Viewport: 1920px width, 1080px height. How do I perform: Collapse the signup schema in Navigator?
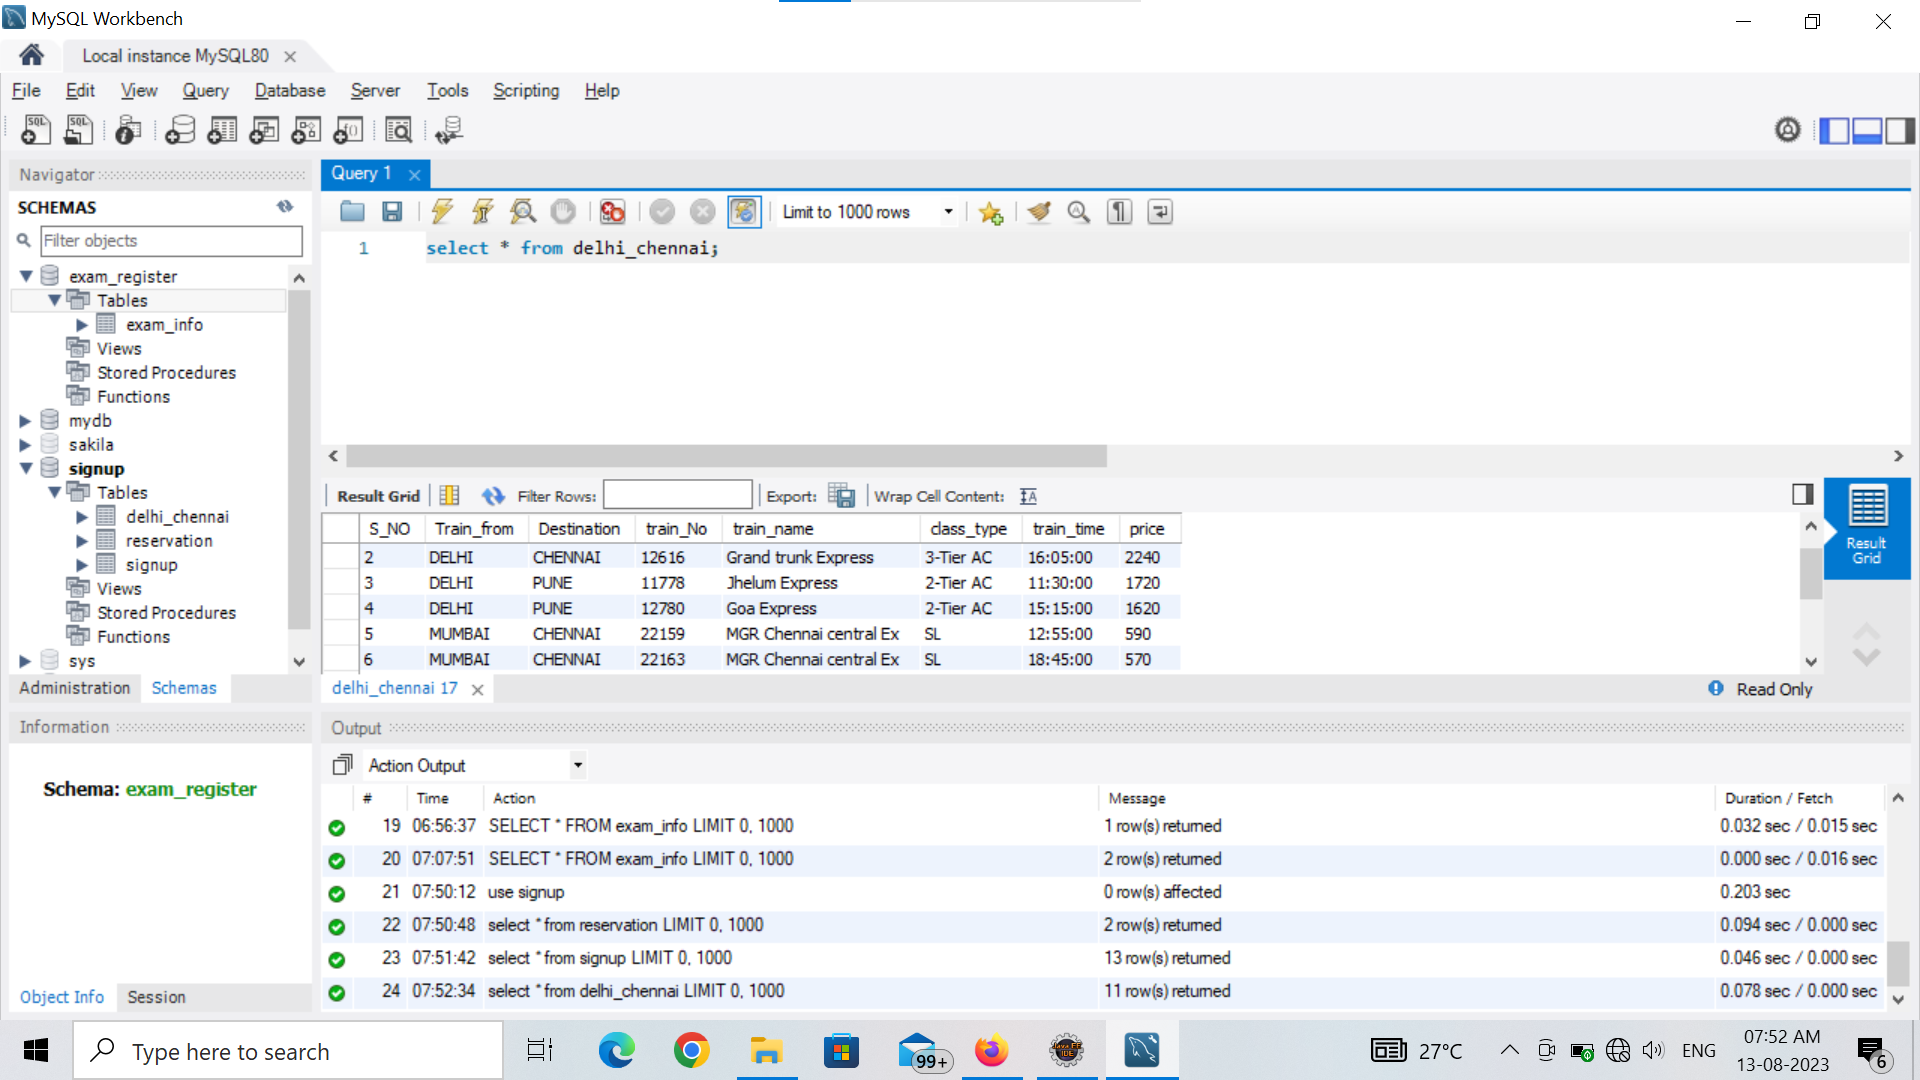(25, 468)
